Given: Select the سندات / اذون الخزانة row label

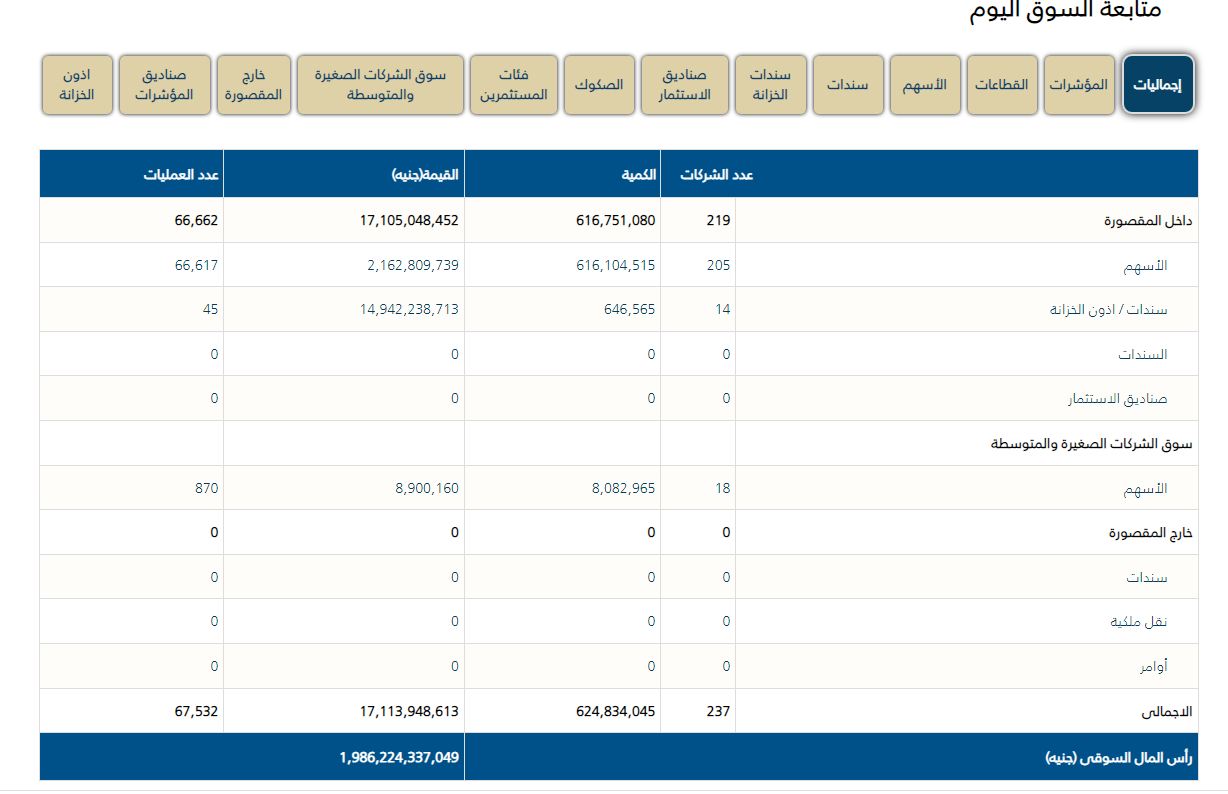Looking at the screenshot, I should pos(1108,310).
